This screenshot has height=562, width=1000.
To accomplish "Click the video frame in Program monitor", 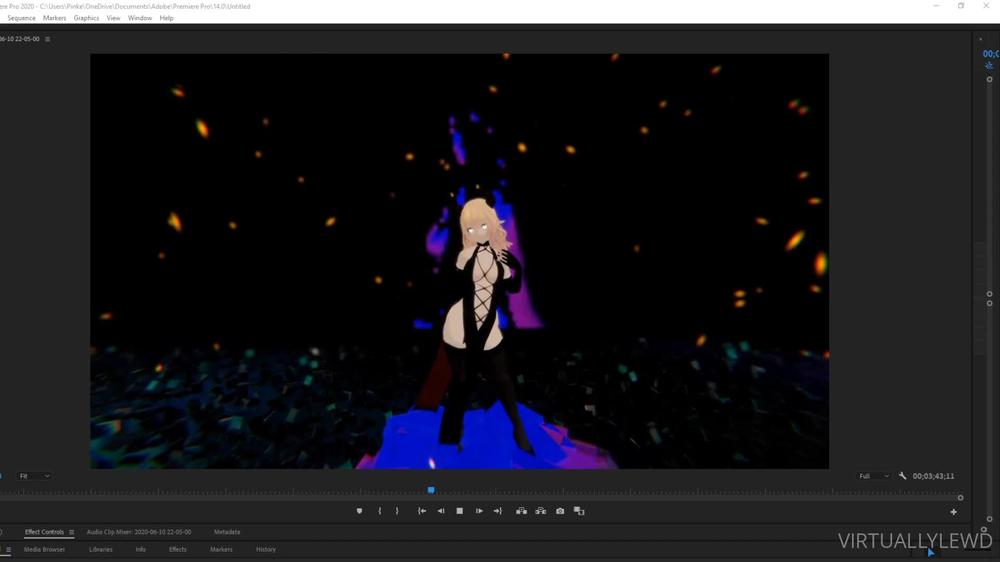I will (459, 261).
